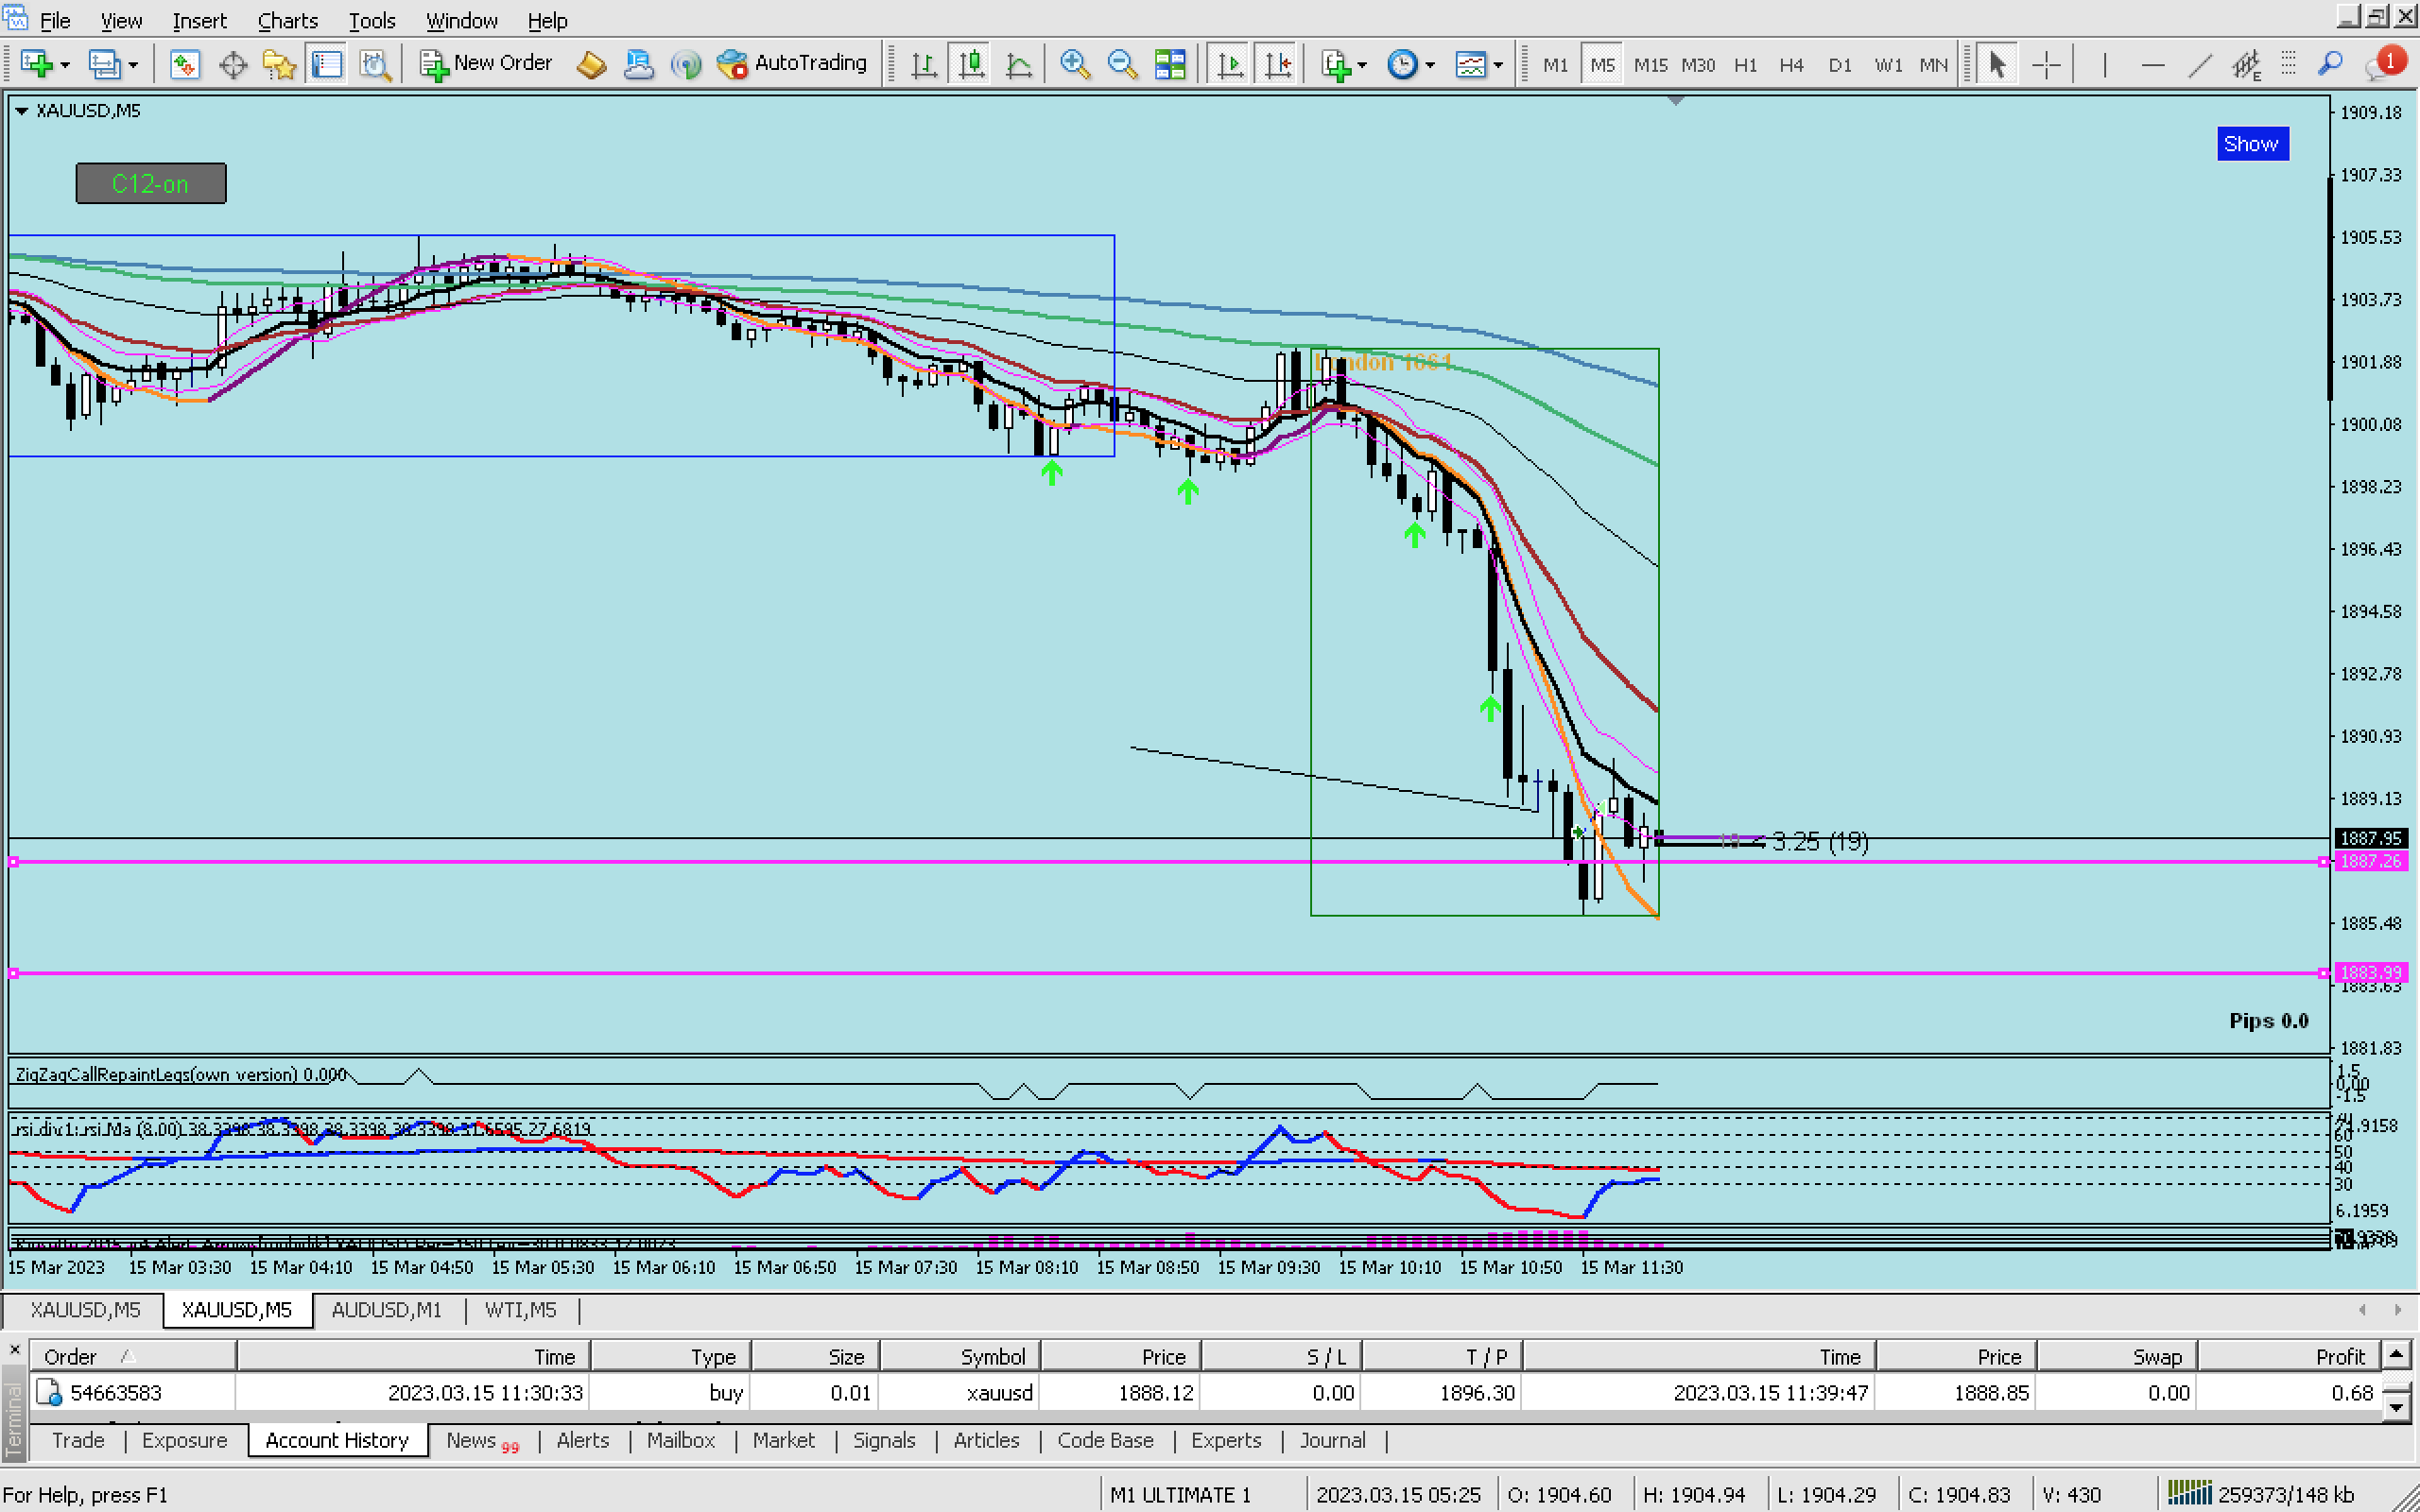Viewport: 2420px width, 1512px height.
Task: Click the New Order button
Action: pos(486,63)
